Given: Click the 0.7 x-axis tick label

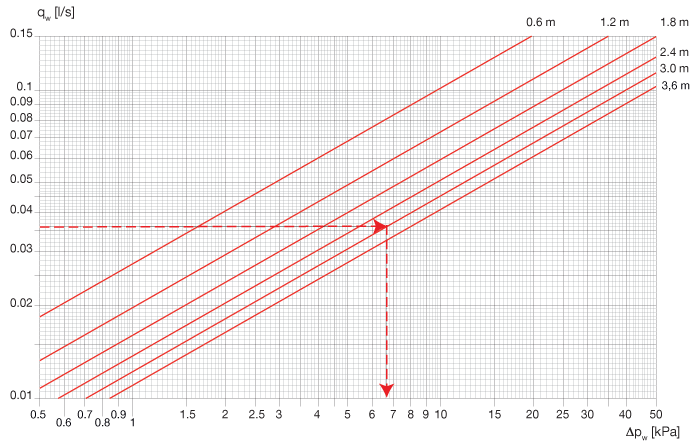Looking at the screenshot, I should coord(85,415).
